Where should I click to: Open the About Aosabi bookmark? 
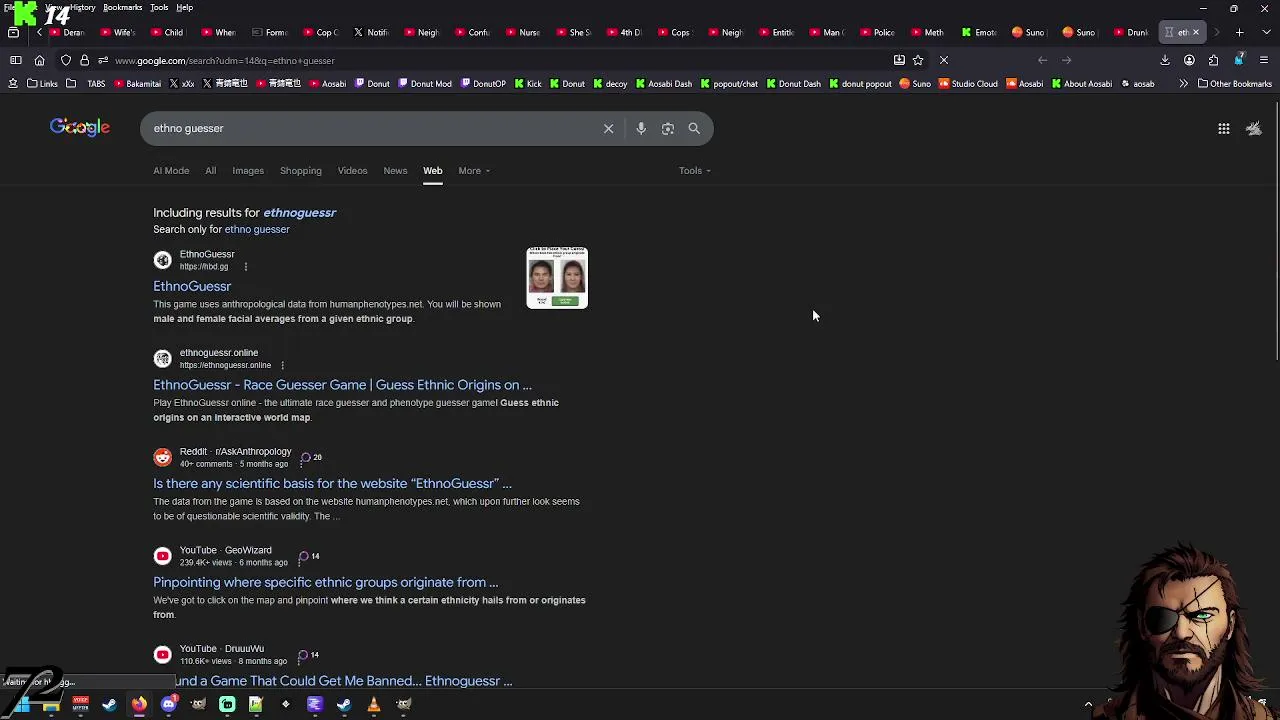(1083, 84)
